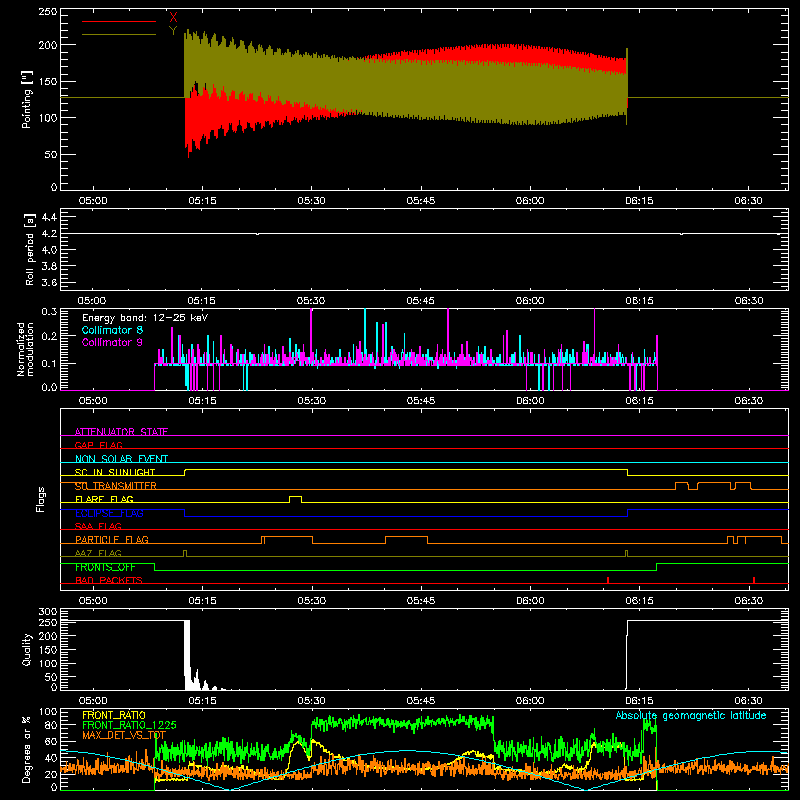The width and height of the screenshot is (800, 800).
Task: Click the PARTICLE_FLAG pulse near 05:43
Action: pyautogui.click(x=407, y=539)
